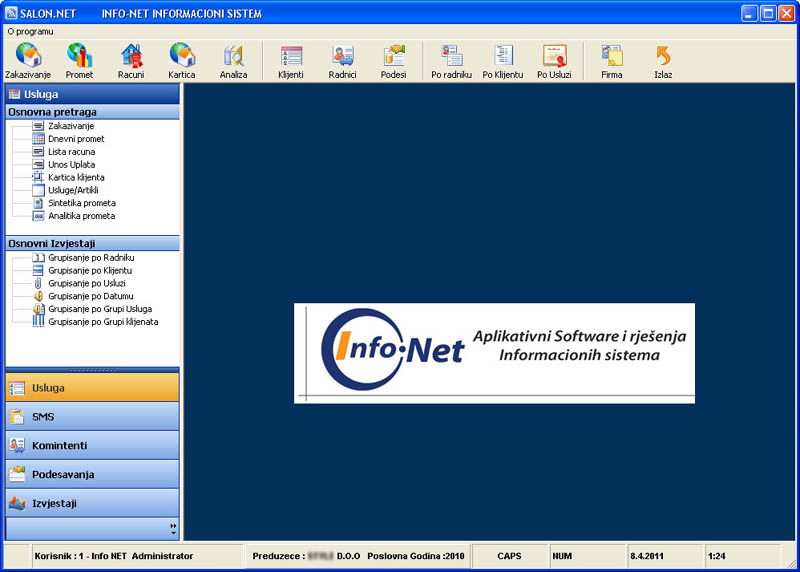
Task: Select Sintetika prometa tree entry
Action: [82, 203]
